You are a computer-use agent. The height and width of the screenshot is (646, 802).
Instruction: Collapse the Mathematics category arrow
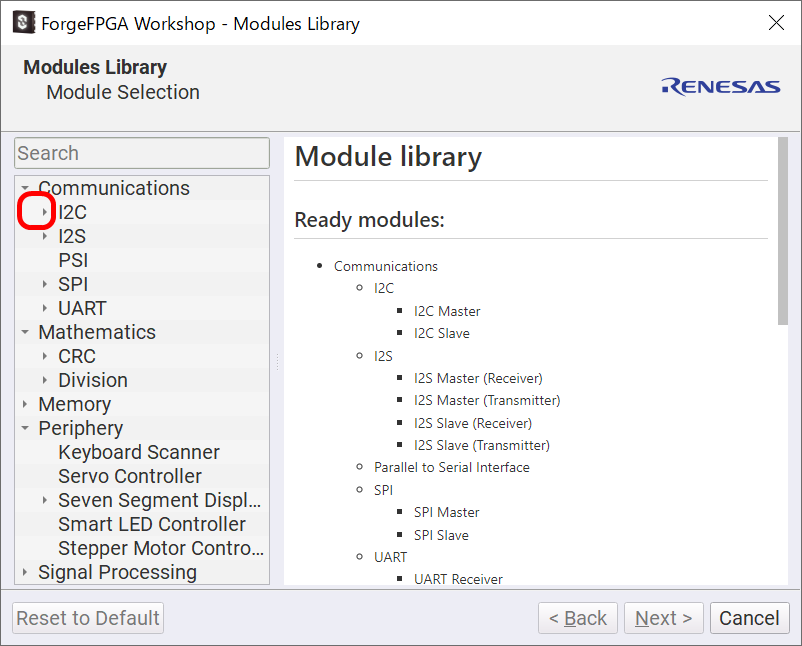(25, 332)
